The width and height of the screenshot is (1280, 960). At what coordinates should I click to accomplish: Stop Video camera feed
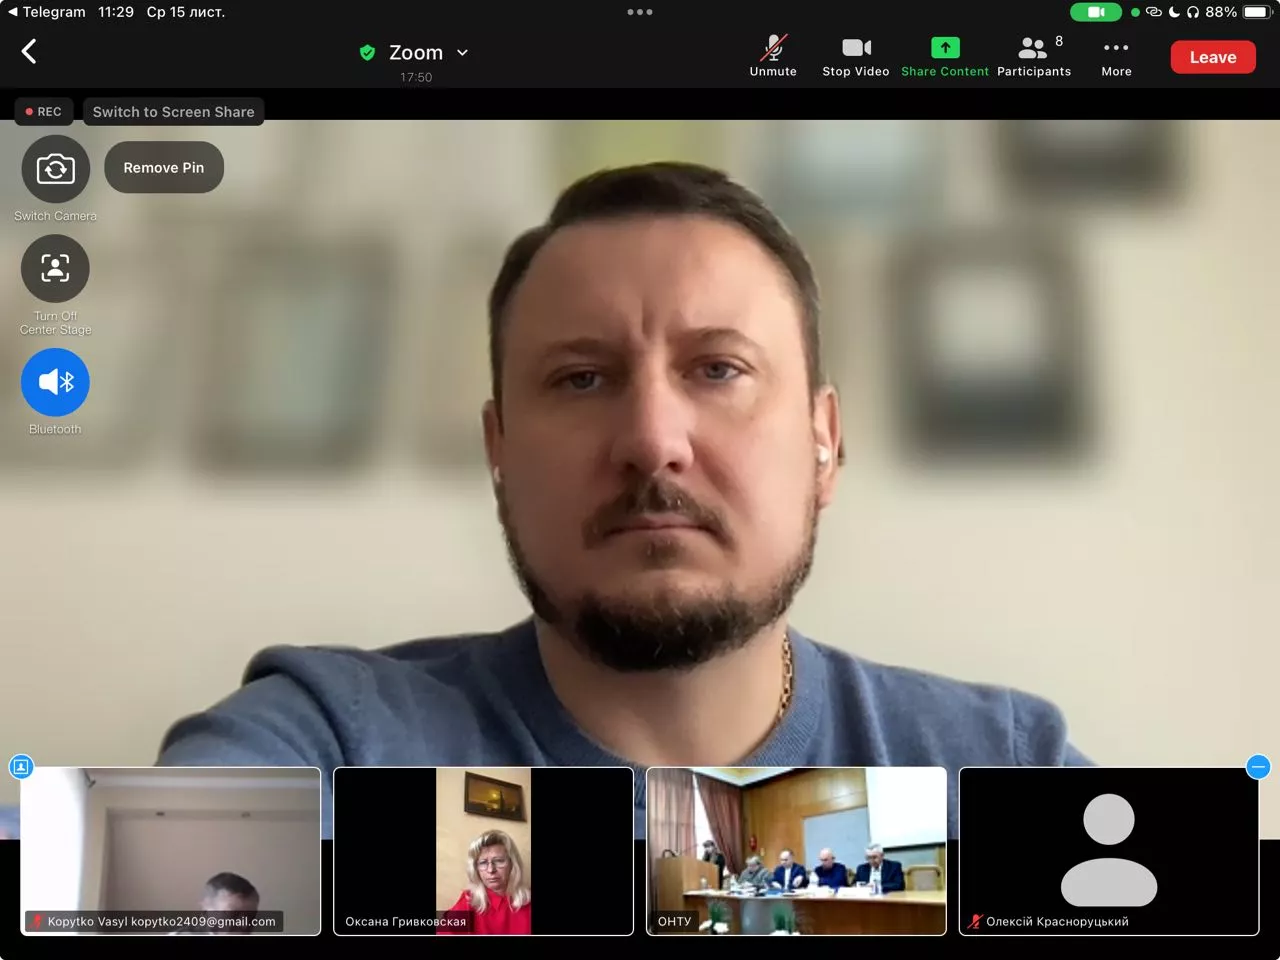855,56
